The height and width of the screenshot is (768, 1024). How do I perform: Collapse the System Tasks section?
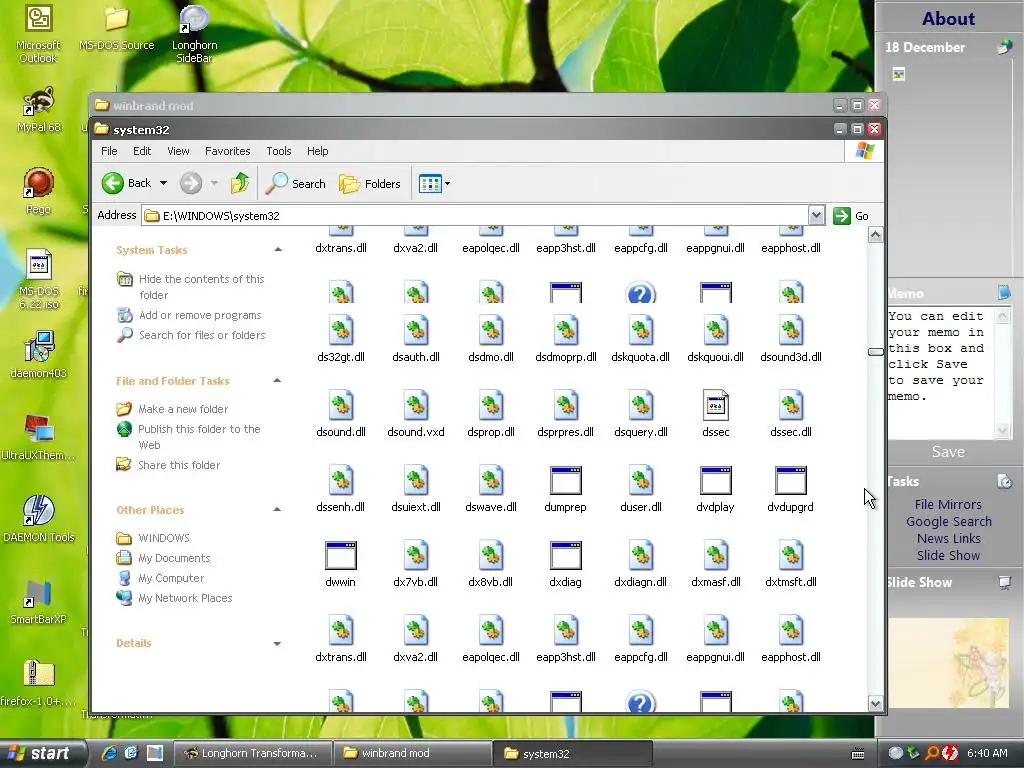coord(278,249)
